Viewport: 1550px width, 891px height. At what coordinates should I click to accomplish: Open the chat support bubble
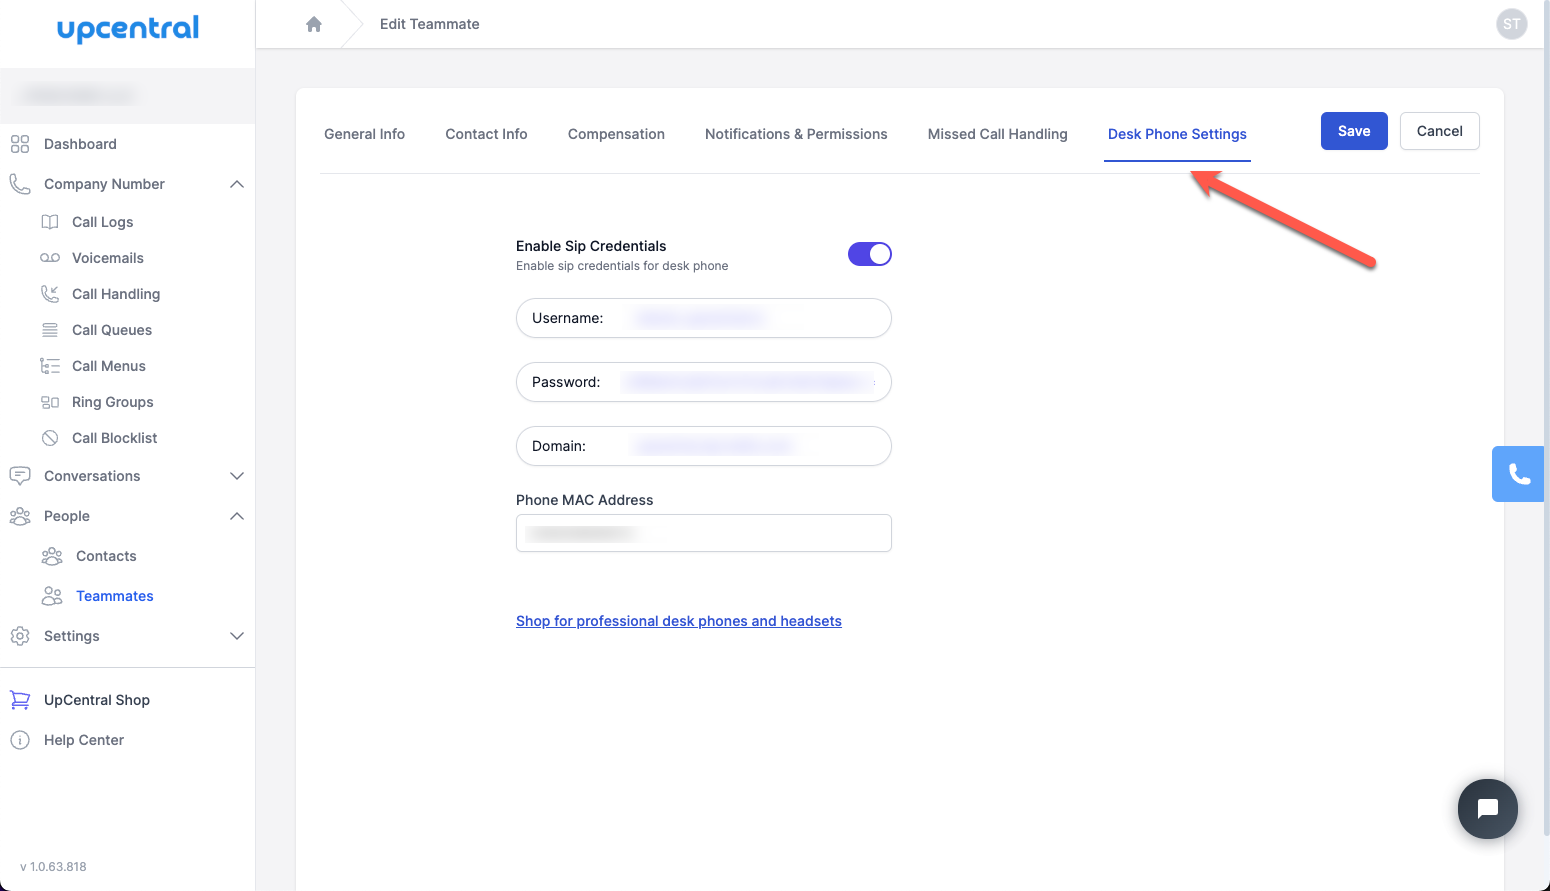(x=1487, y=809)
